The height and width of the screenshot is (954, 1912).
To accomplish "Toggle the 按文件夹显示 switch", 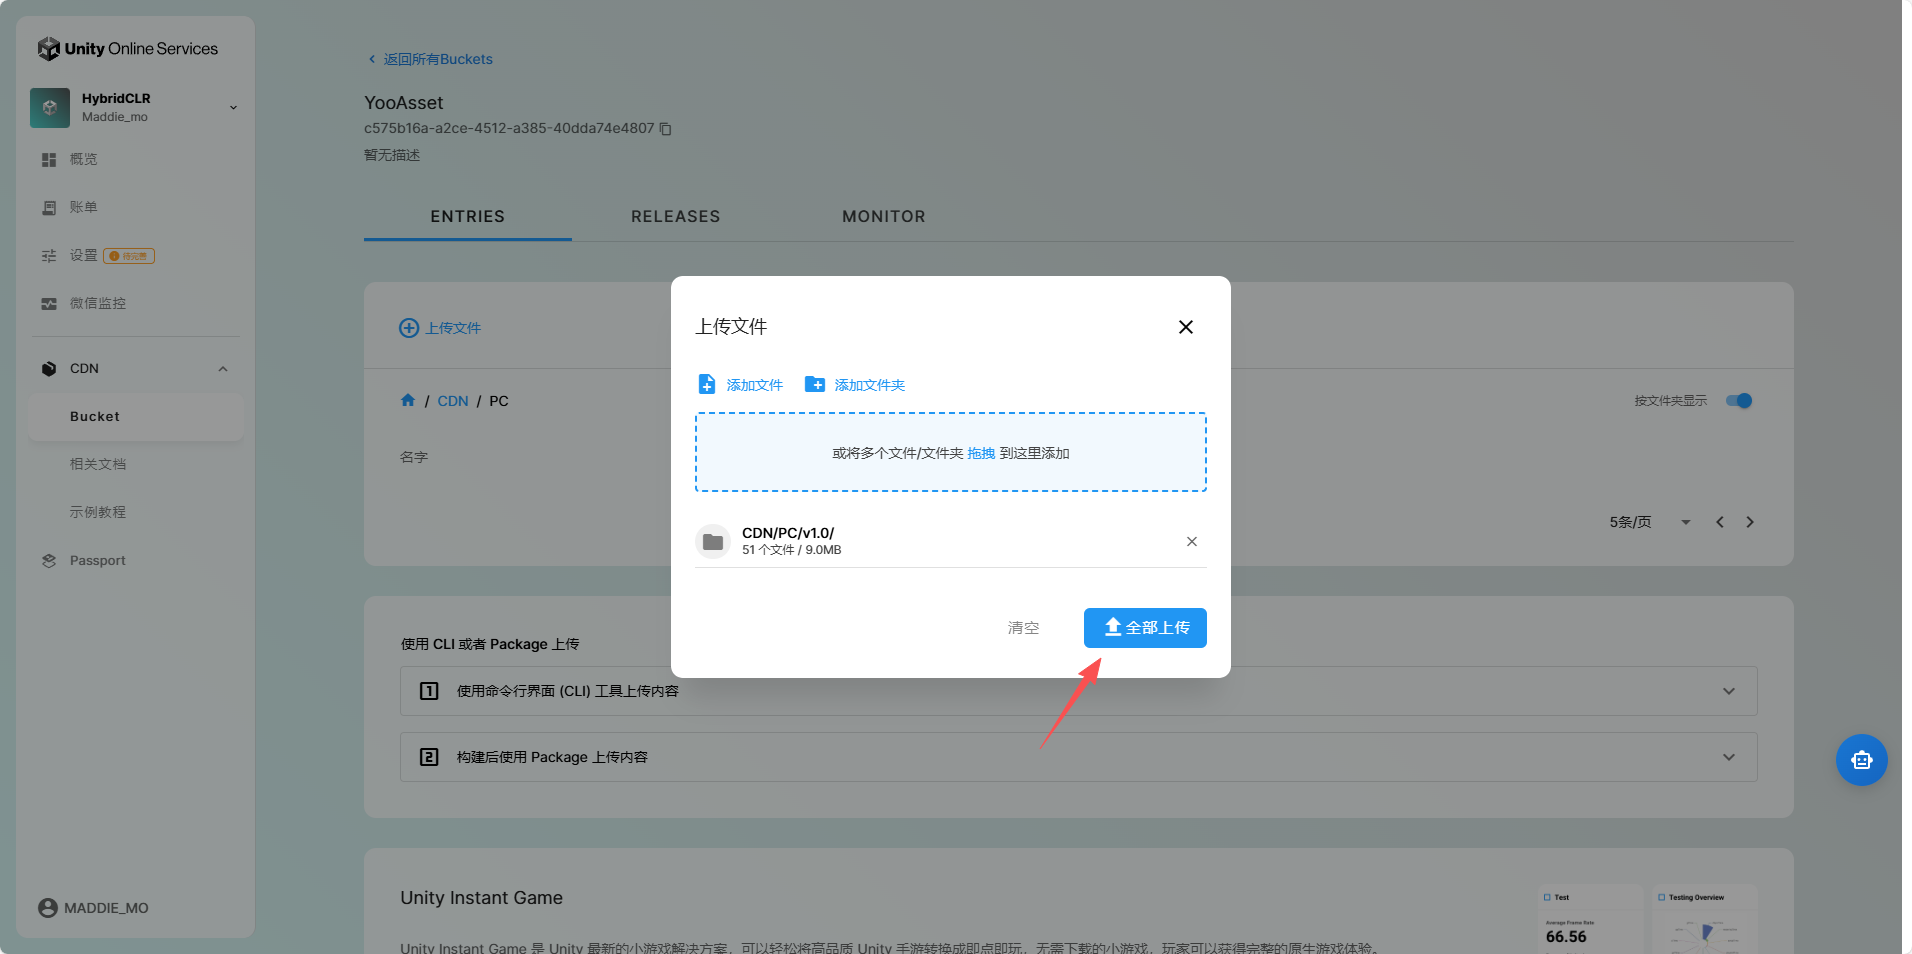I will 1739,401.
